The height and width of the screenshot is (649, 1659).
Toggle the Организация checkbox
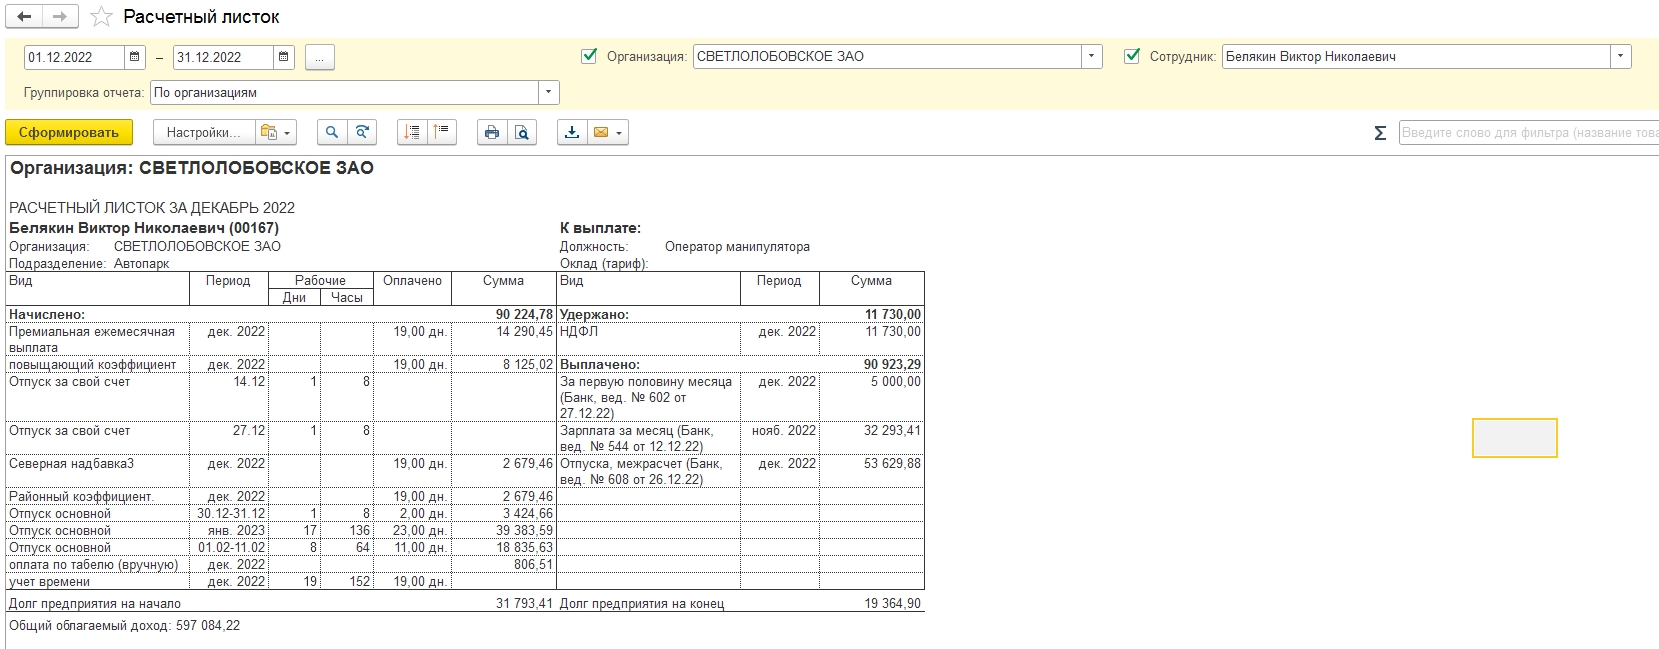[589, 56]
